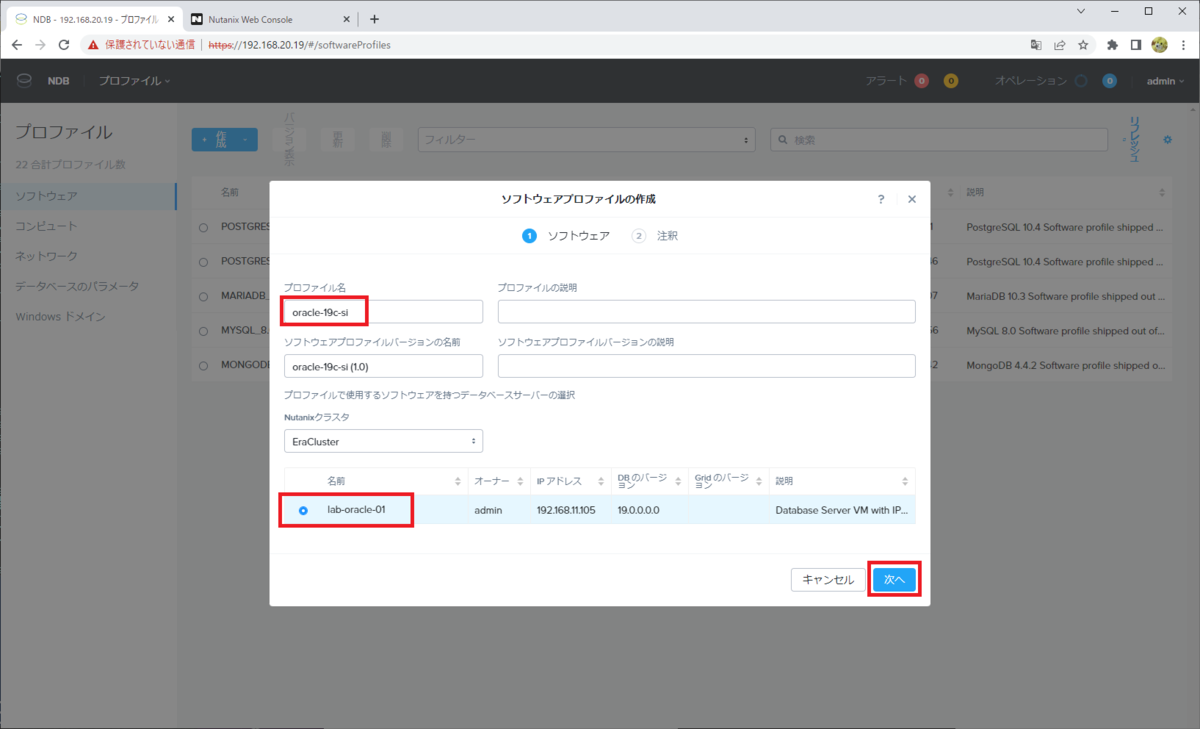Click the profile version description field

click(x=707, y=366)
